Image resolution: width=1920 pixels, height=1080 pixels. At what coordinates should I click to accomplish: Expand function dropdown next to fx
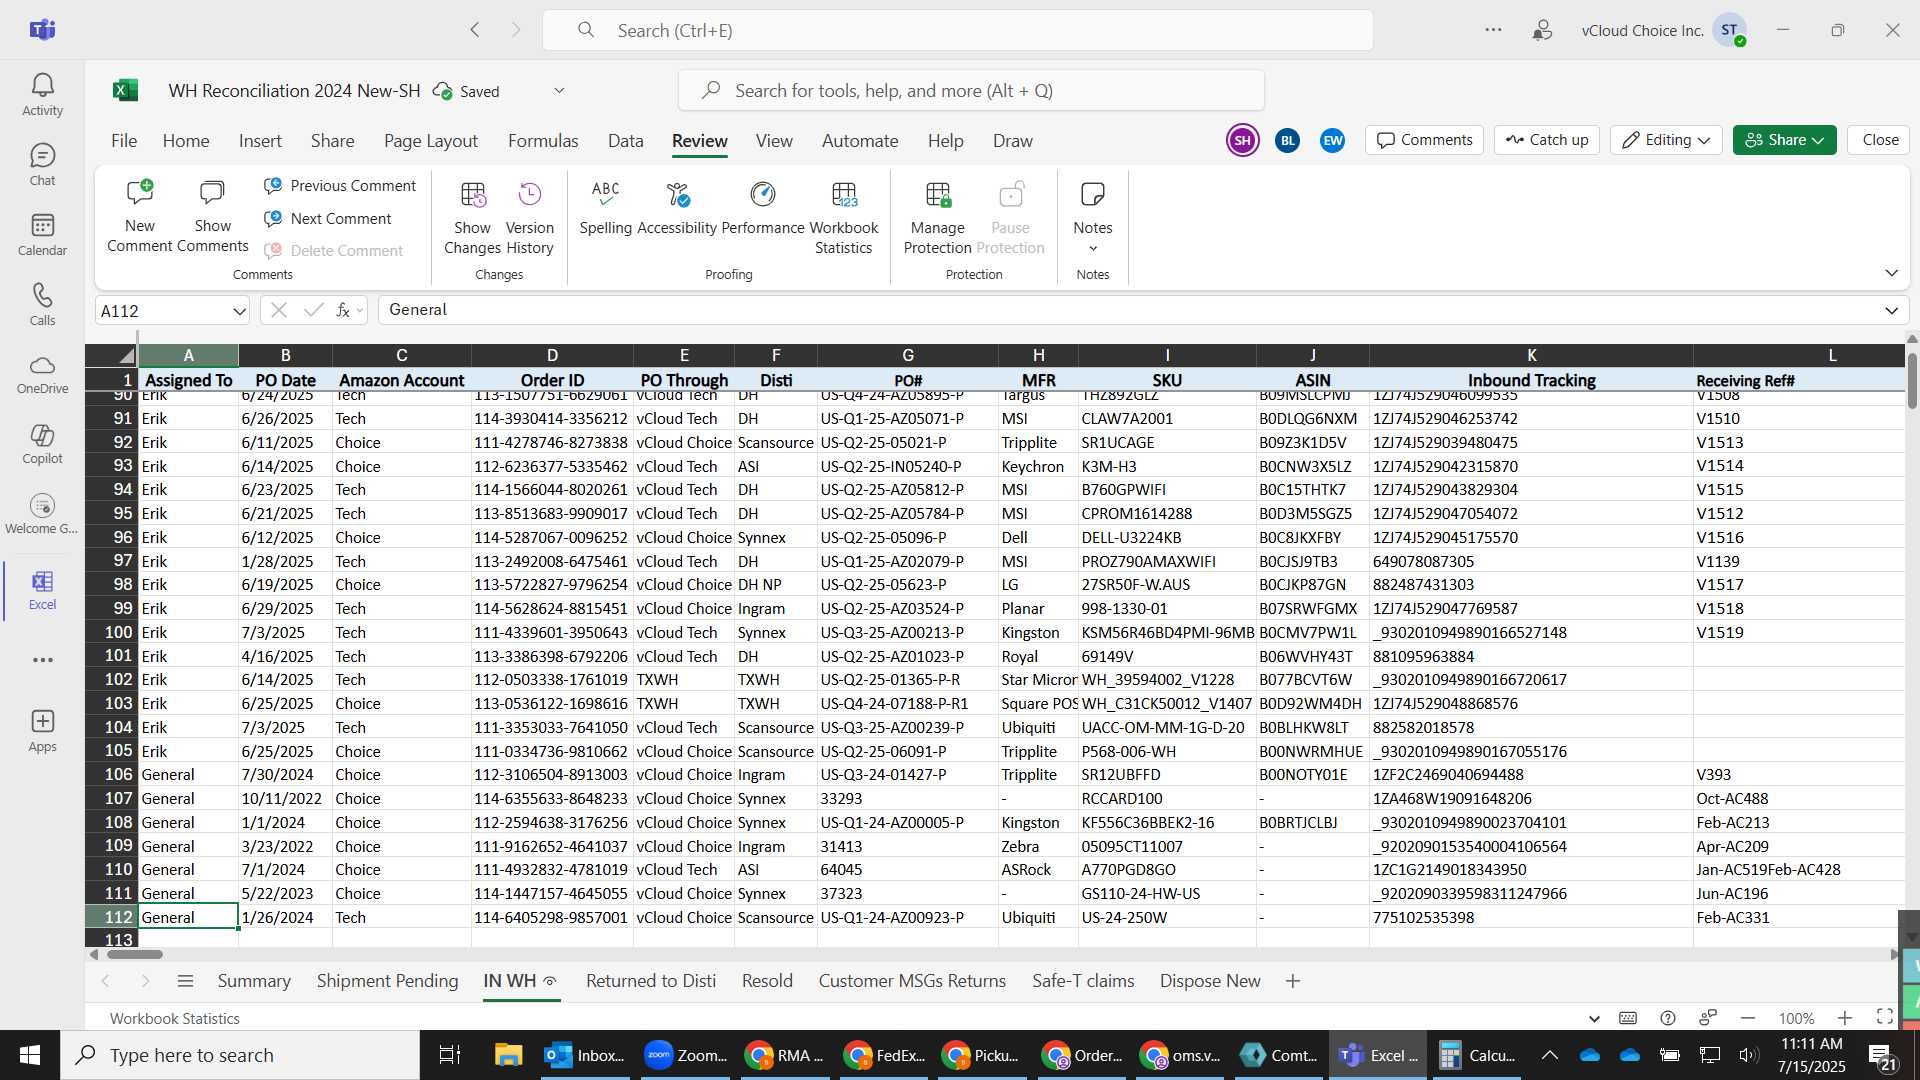pyautogui.click(x=360, y=311)
